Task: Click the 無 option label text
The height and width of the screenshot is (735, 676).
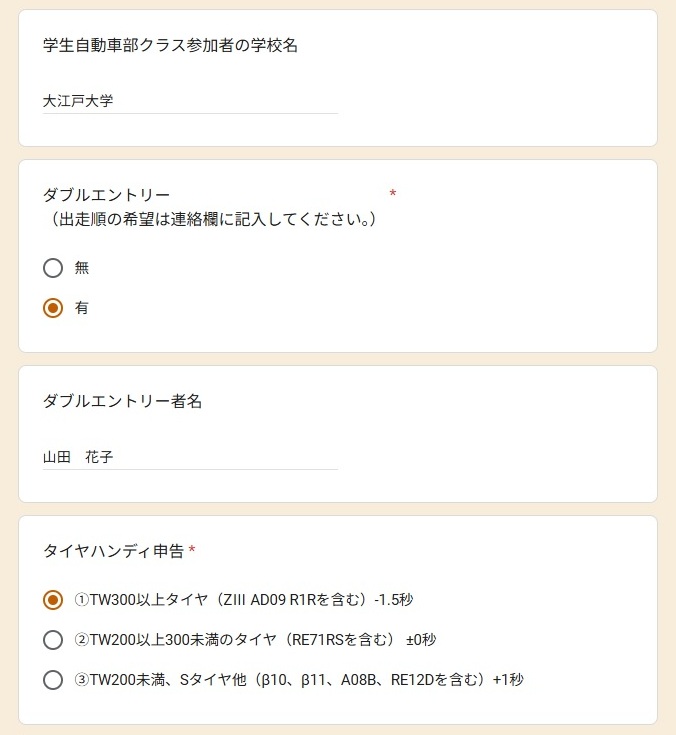Action: point(82,268)
